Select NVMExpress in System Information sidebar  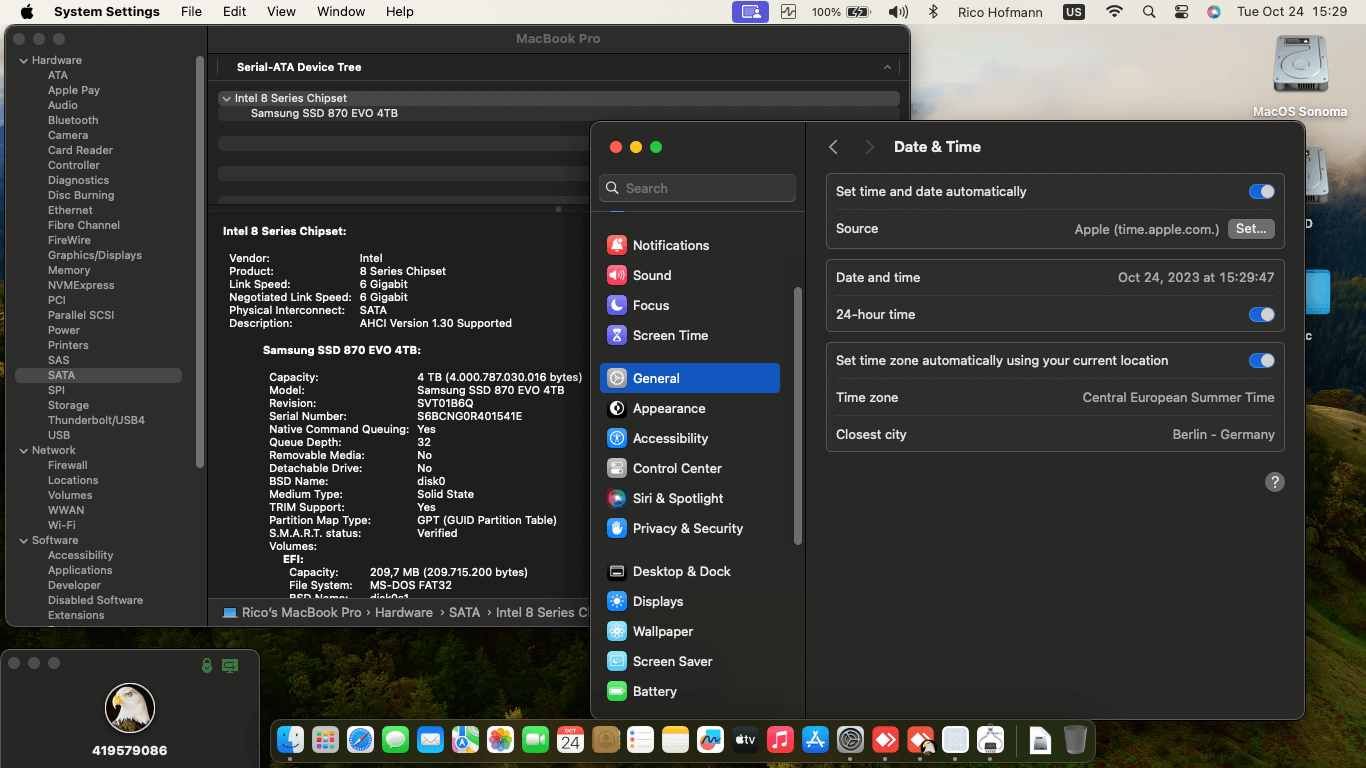tap(81, 285)
